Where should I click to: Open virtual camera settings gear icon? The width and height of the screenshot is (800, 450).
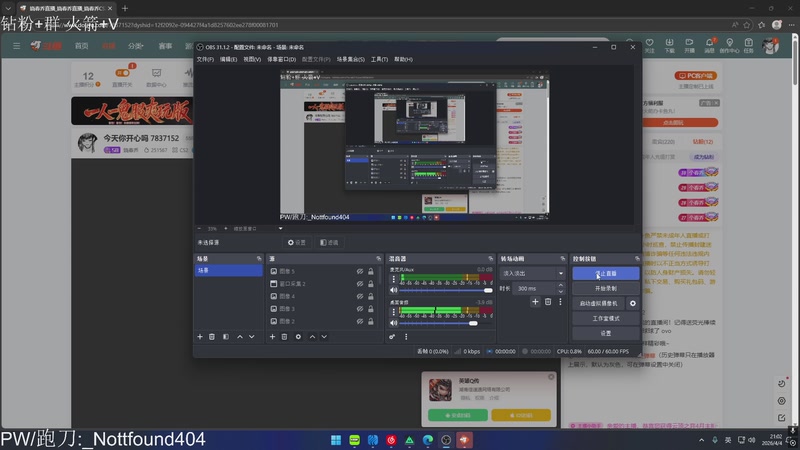[x=633, y=303]
